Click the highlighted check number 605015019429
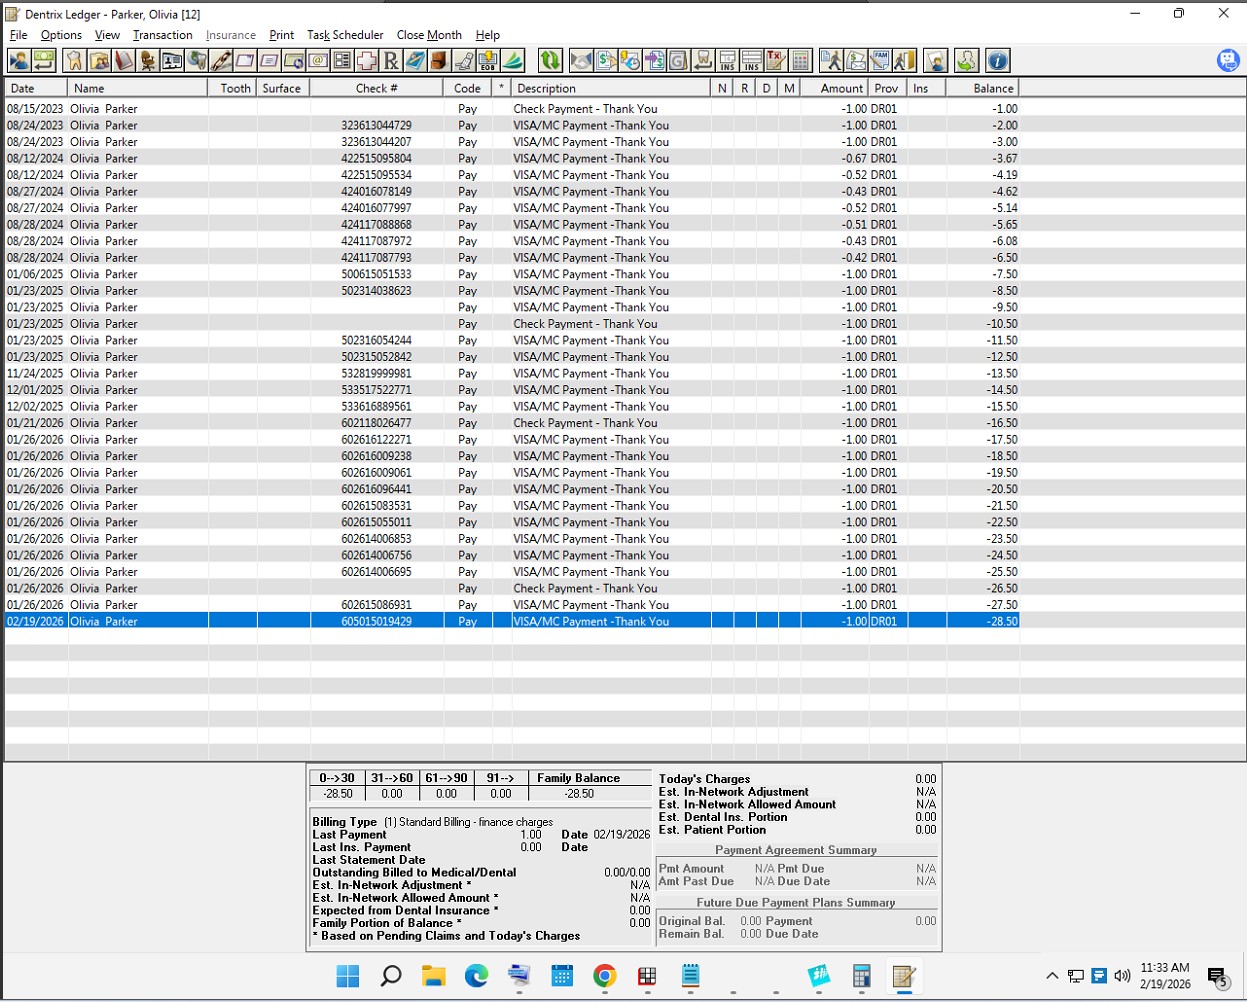 376,621
